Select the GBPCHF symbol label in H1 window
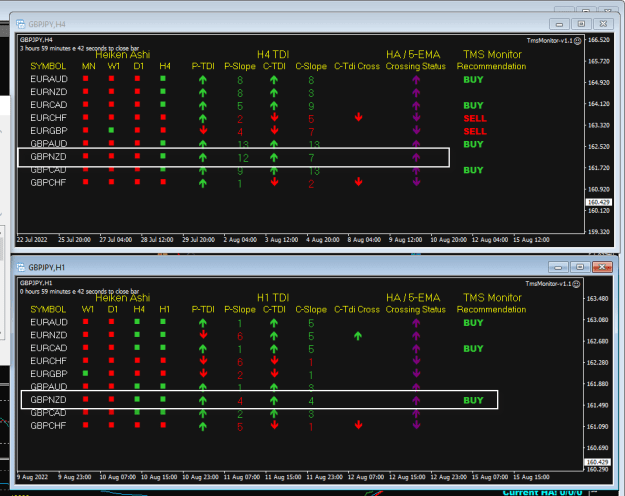 (x=48, y=426)
